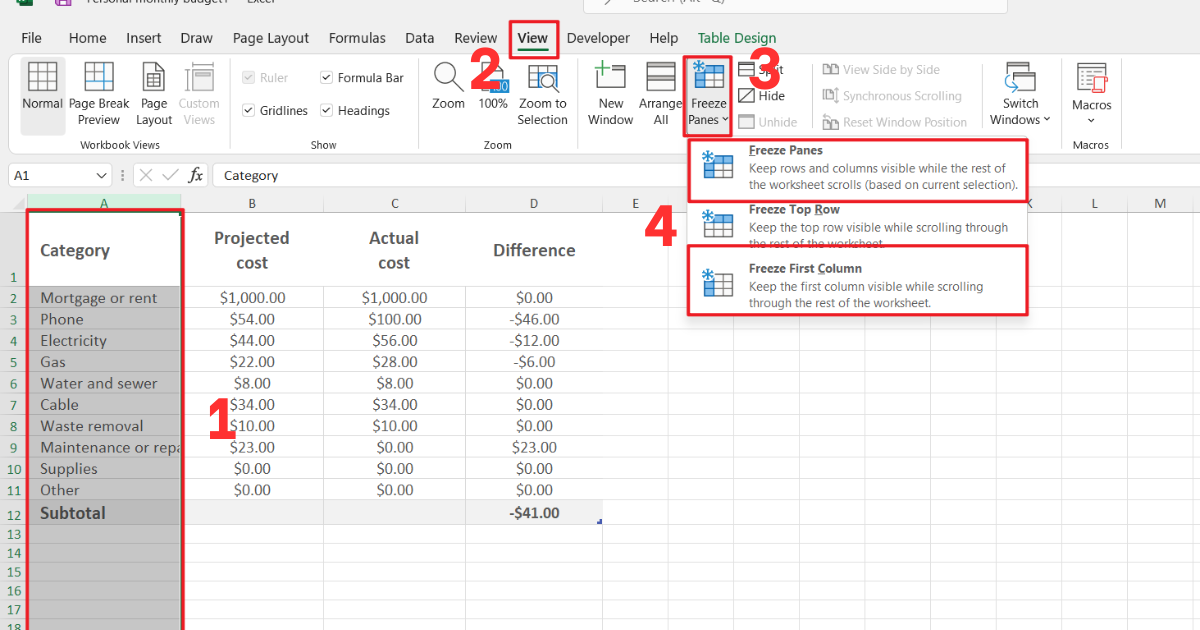Open the Formulas tab
The width and height of the screenshot is (1200, 630).
point(357,38)
